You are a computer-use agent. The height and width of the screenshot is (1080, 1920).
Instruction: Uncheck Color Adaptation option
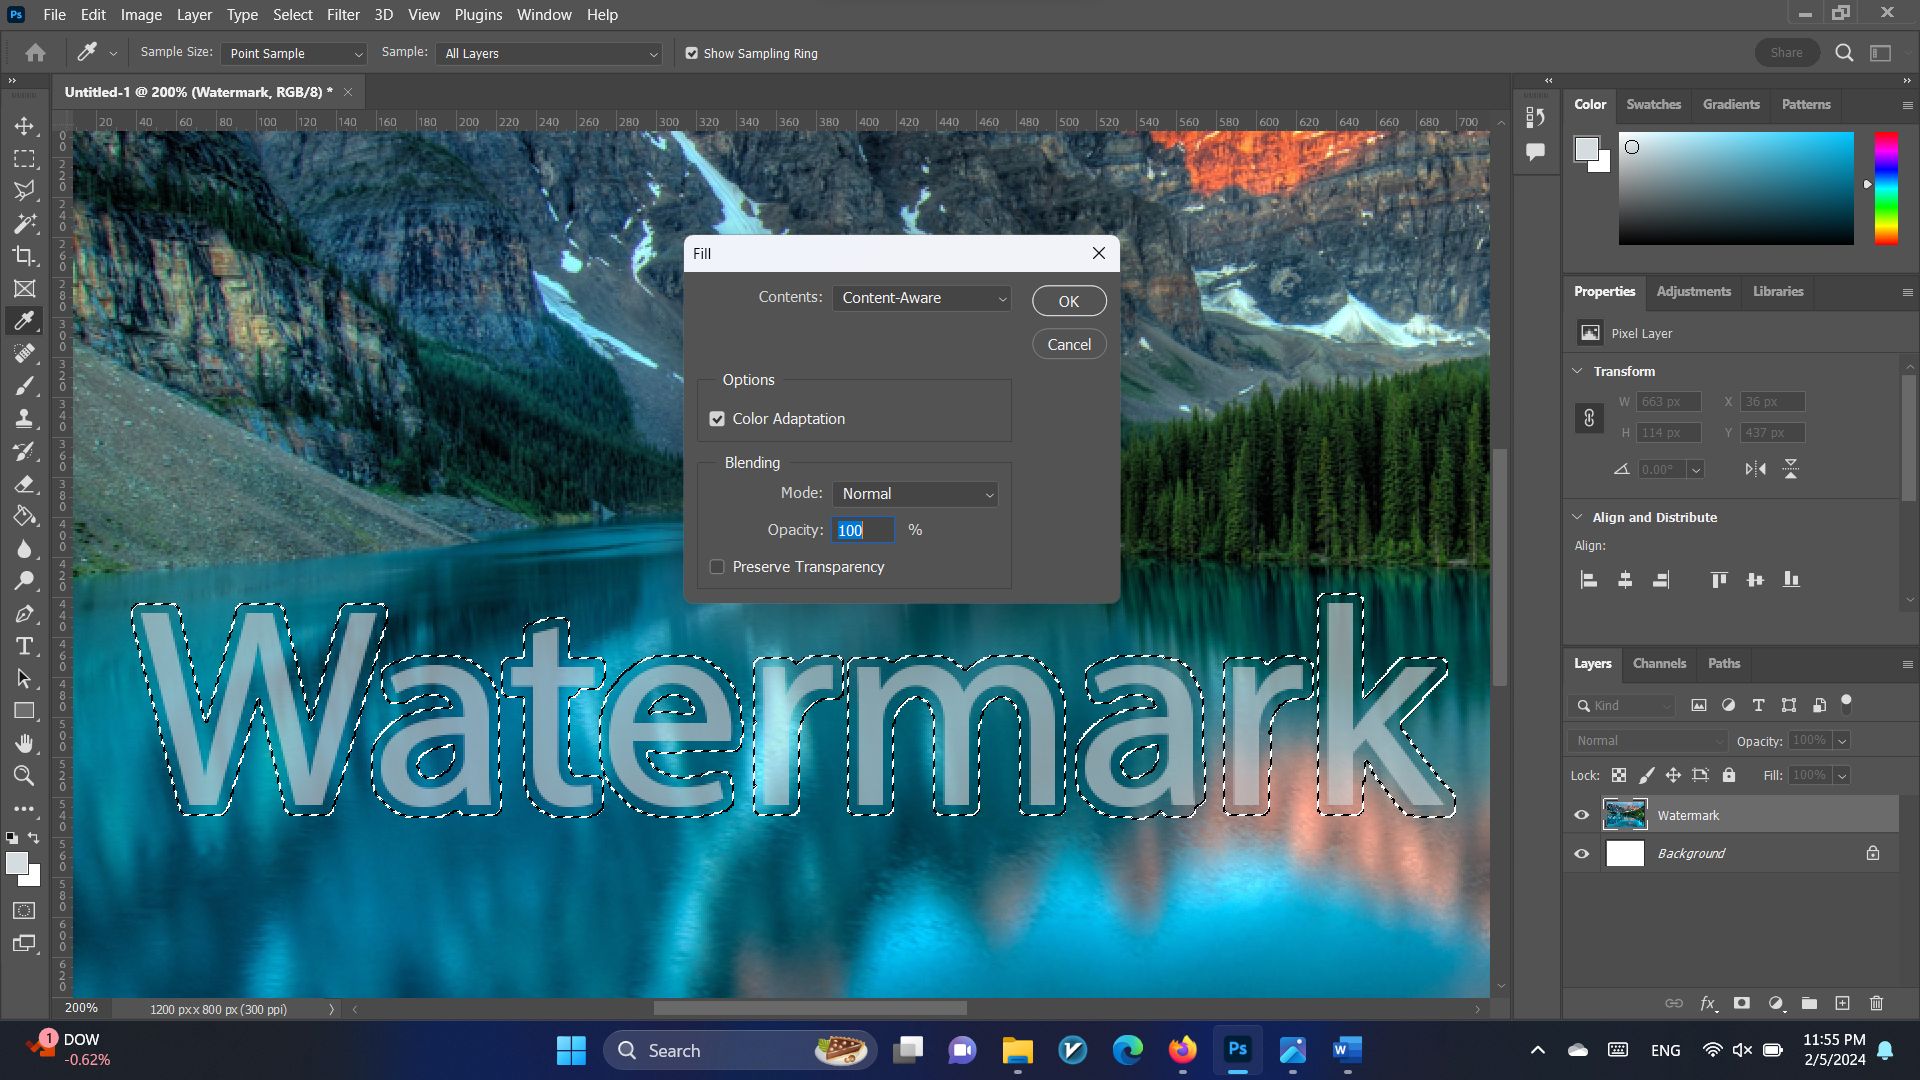717,419
